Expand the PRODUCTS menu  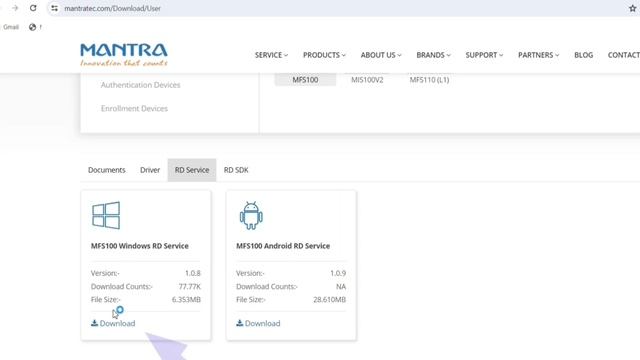(x=324, y=55)
